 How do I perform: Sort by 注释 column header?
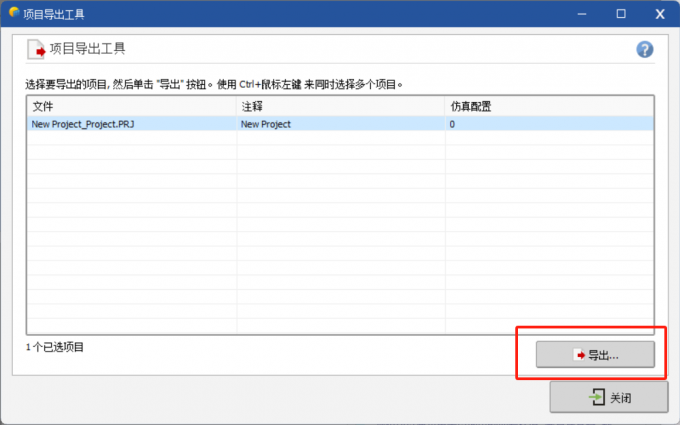(x=341, y=106)
